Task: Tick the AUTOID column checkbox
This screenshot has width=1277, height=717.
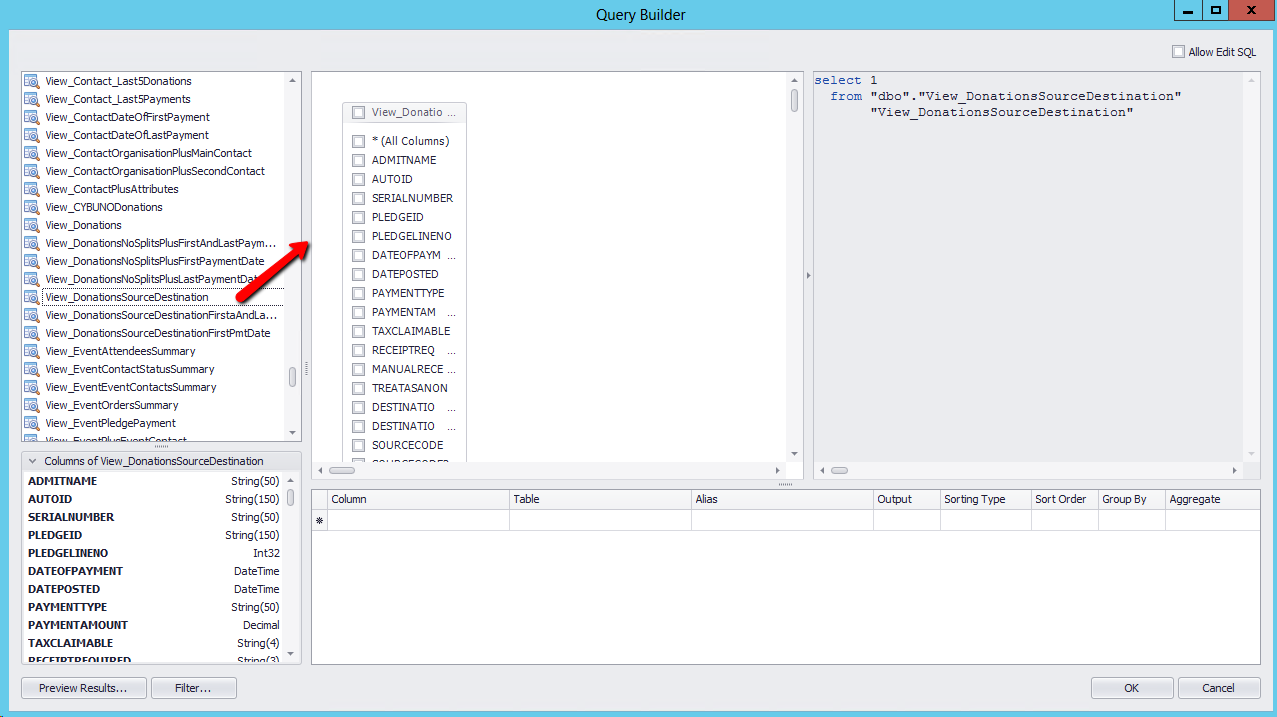Action: coord(358,179)
